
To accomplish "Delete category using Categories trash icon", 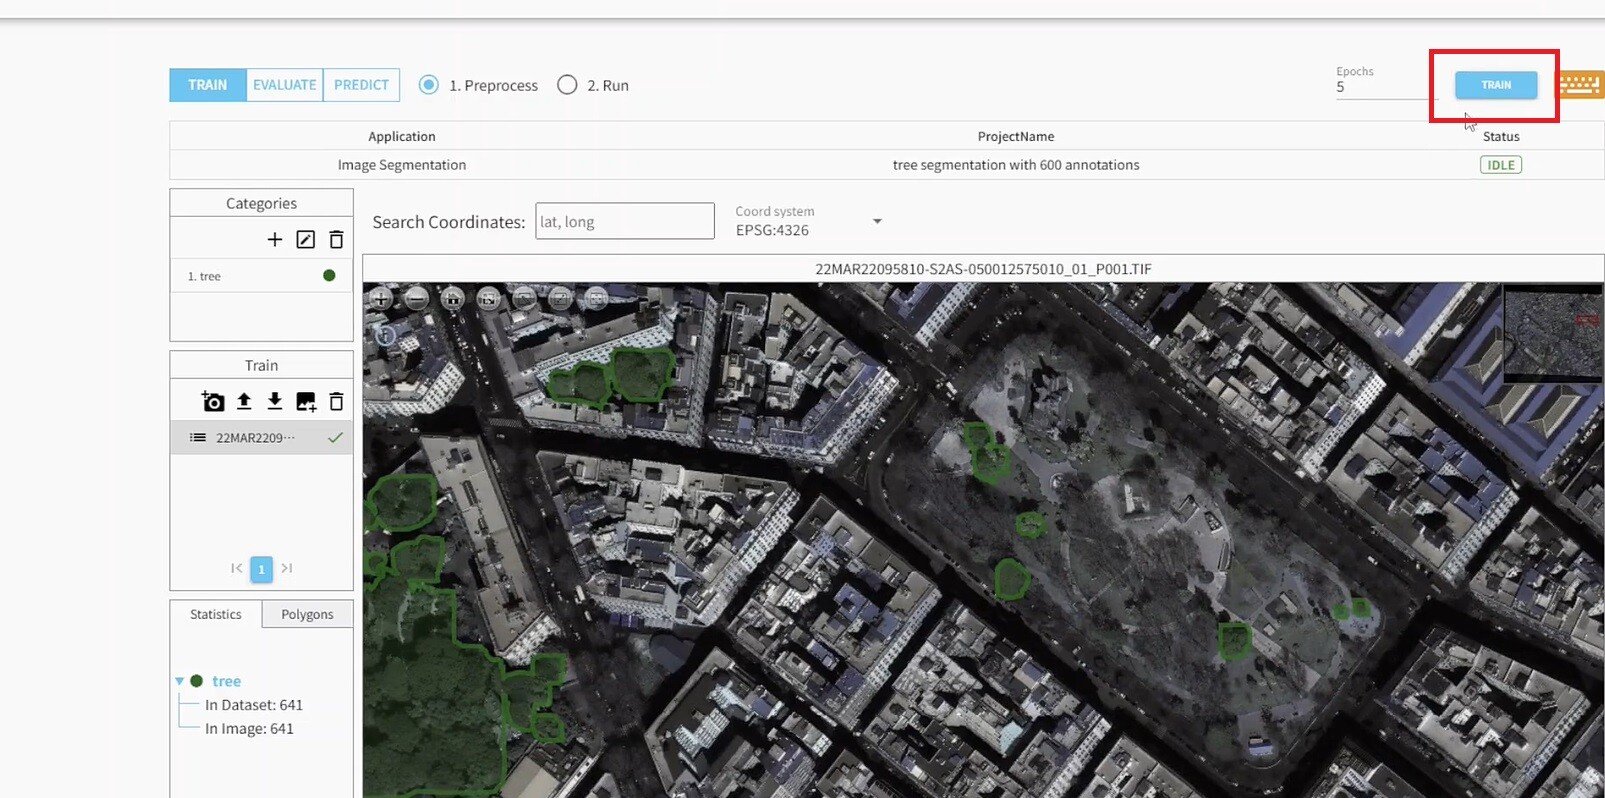I will coord(336,239).
